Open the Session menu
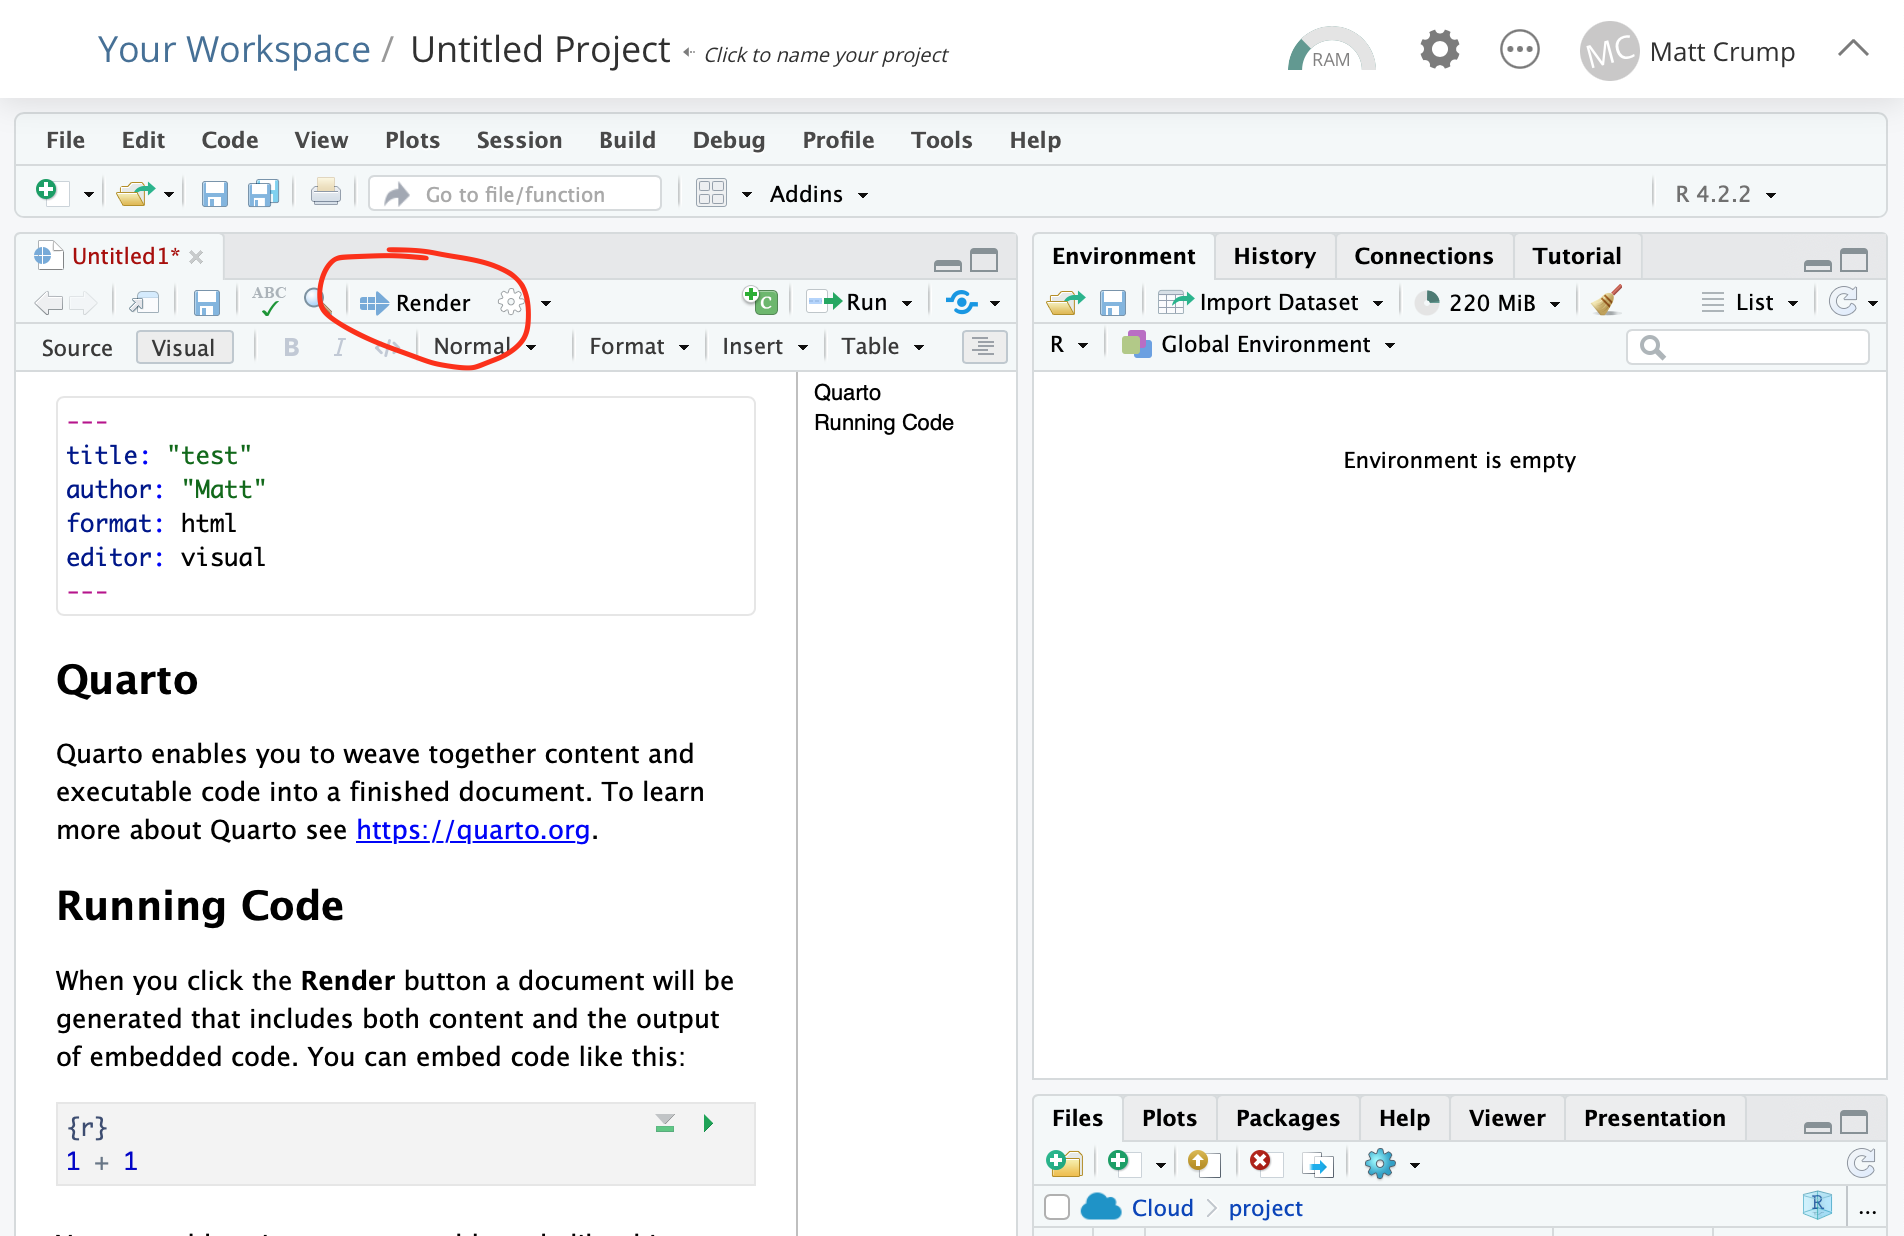Screen dimensions: 1904x1236 click(x=519, y=140)
